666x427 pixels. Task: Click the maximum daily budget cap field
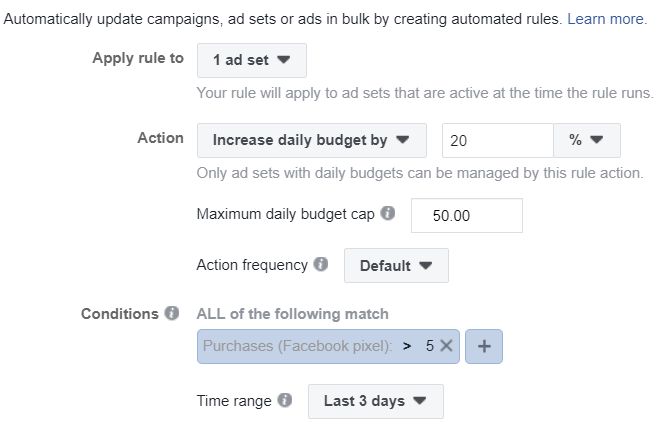point(467,215)
